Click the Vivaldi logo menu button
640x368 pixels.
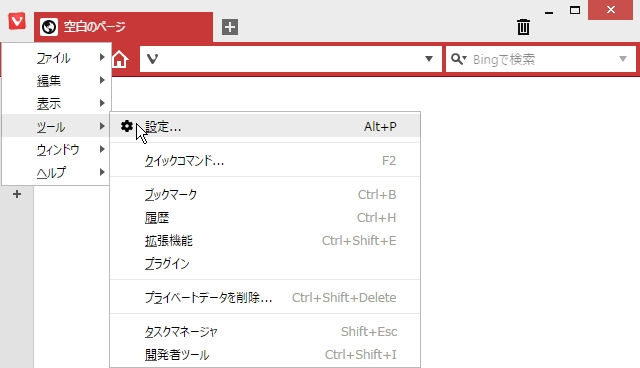pyautogui.click(x=17, y=21)
